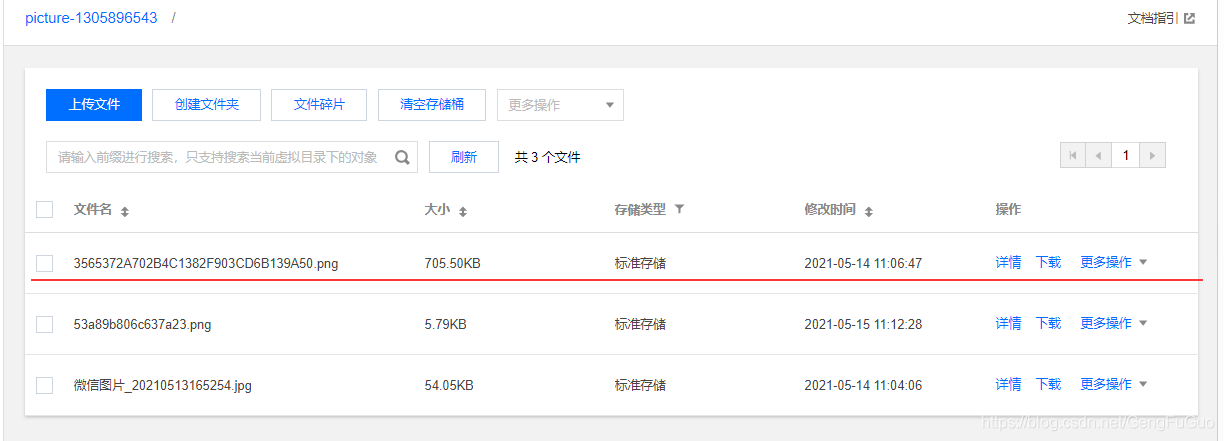This screenshot has height=441, width=1224.
Task: Click the 上传文件 upload button
Action: pyautogui.click(x=94, y=105)
